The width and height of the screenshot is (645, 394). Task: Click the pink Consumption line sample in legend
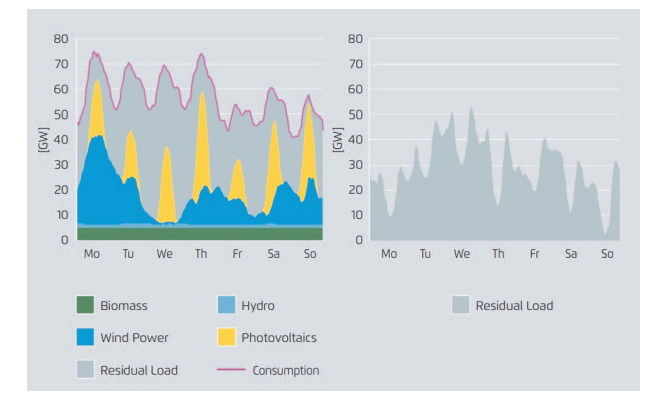point(231,370)
